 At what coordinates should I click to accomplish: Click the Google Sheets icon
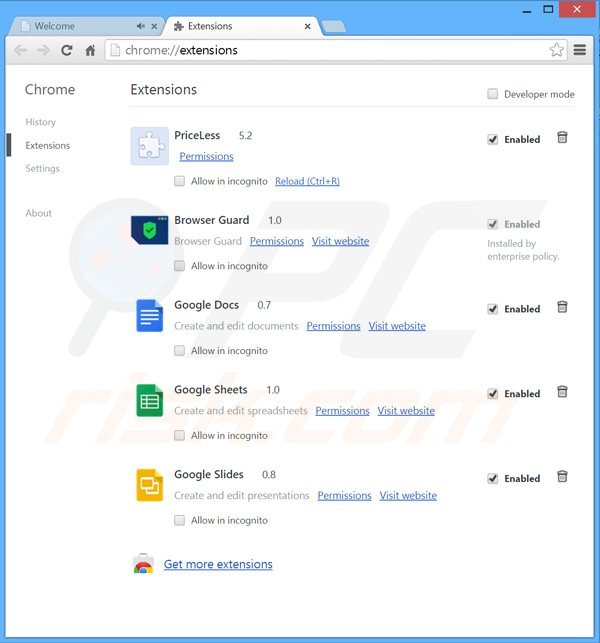pyautogui.click(x=150, y=400)
